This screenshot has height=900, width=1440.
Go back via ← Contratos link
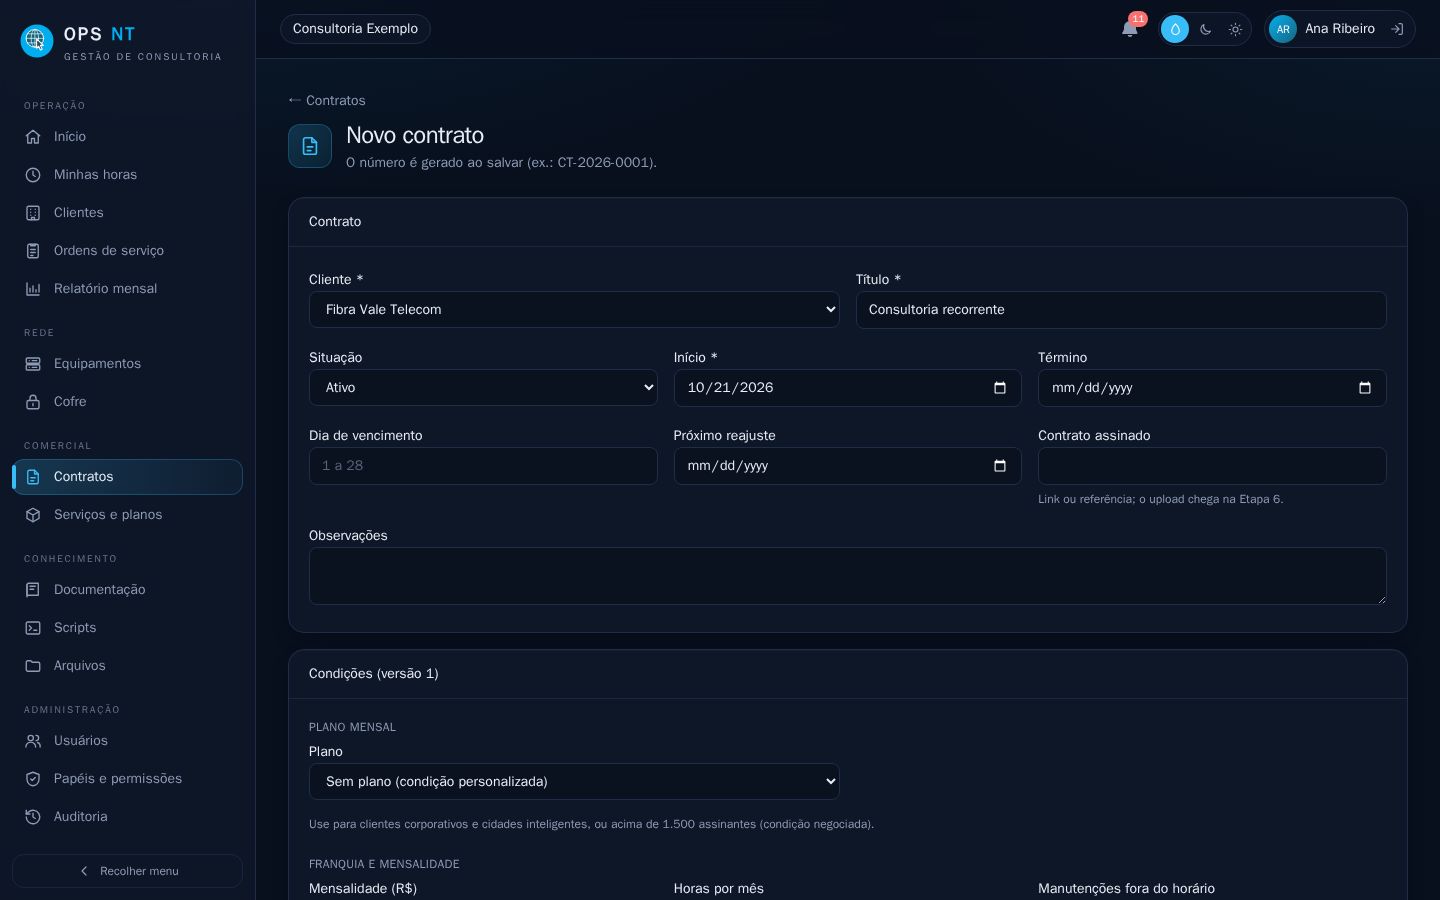[326, 101]
